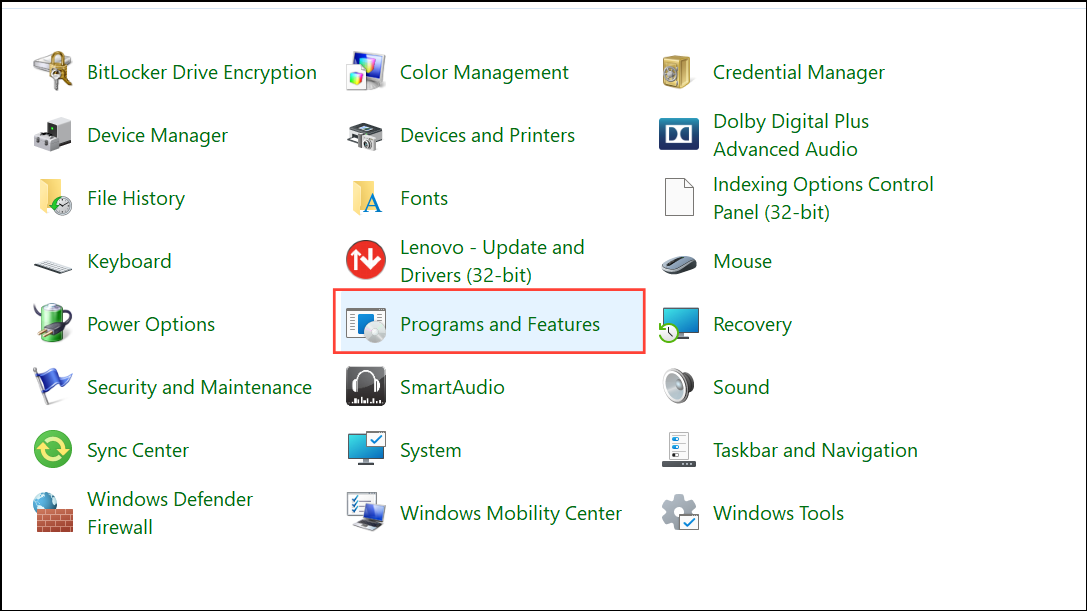
Task: Click the Sync Center green arrows icon
Action: (52, 450)
